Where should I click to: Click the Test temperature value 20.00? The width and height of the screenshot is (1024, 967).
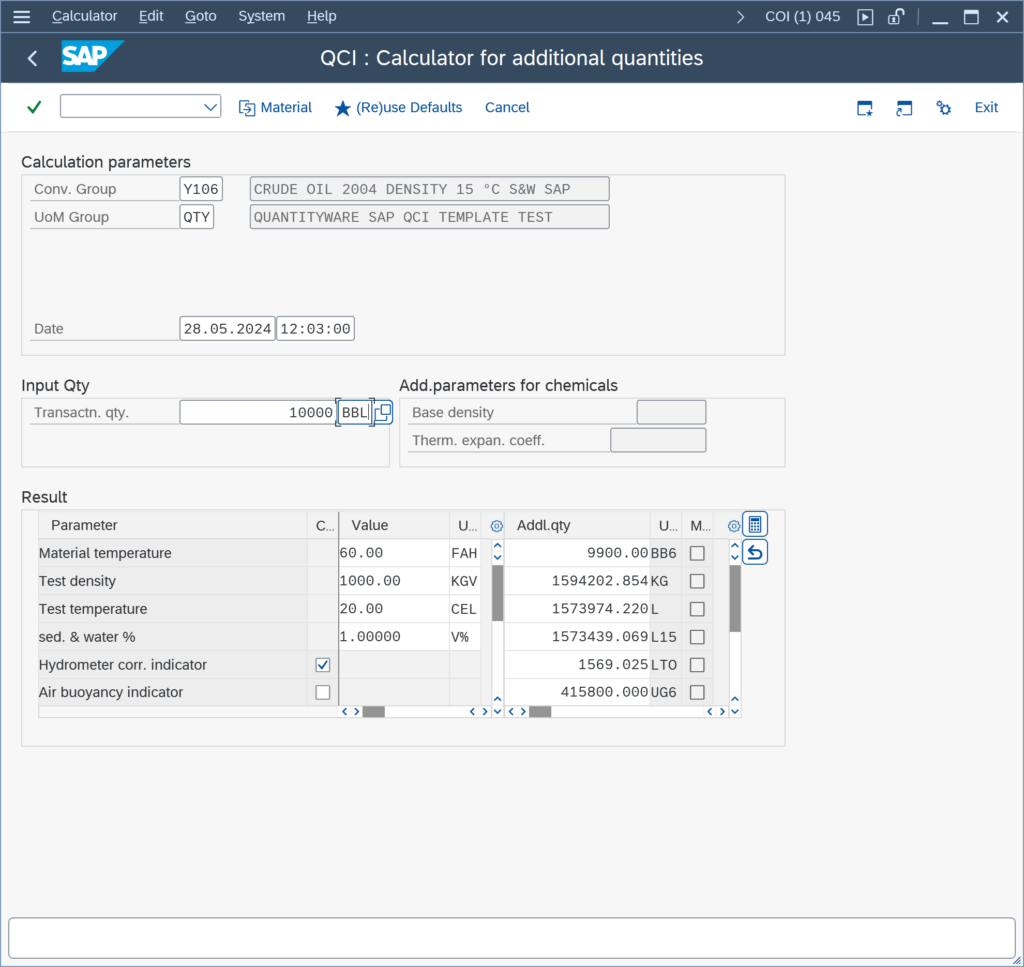394,609
